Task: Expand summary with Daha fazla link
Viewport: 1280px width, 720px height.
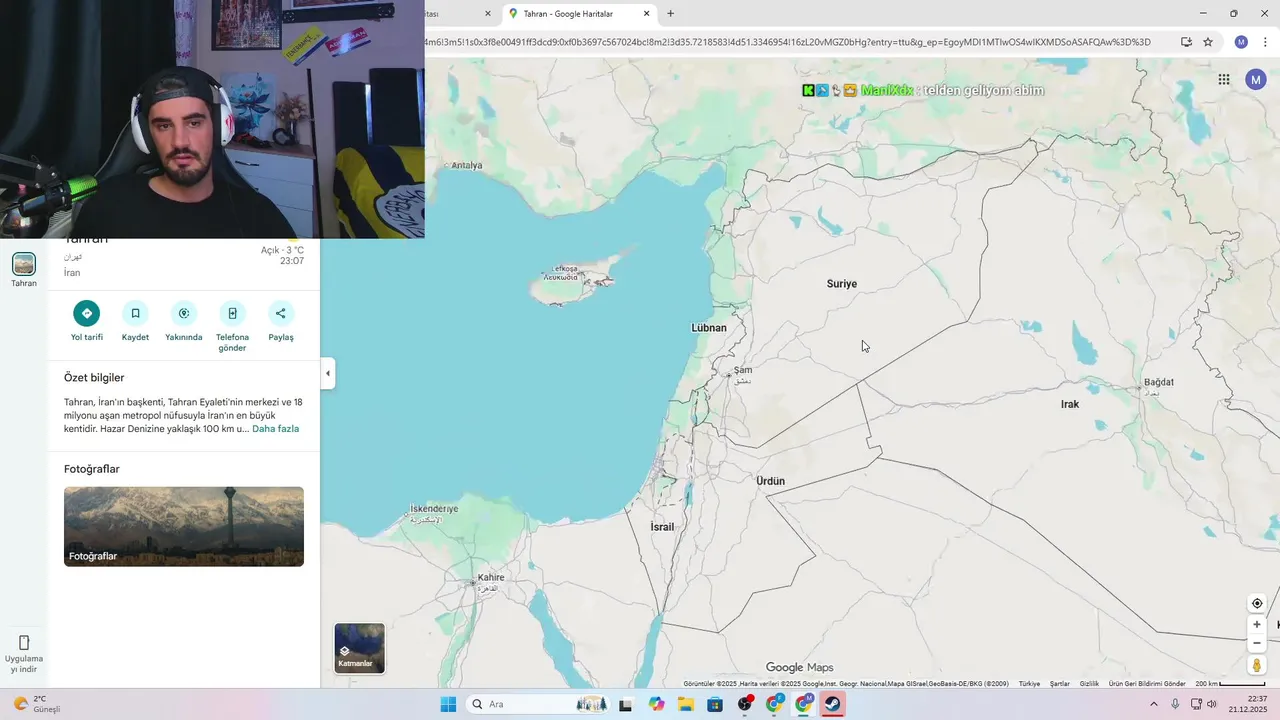Action: [x=275, y=429]
